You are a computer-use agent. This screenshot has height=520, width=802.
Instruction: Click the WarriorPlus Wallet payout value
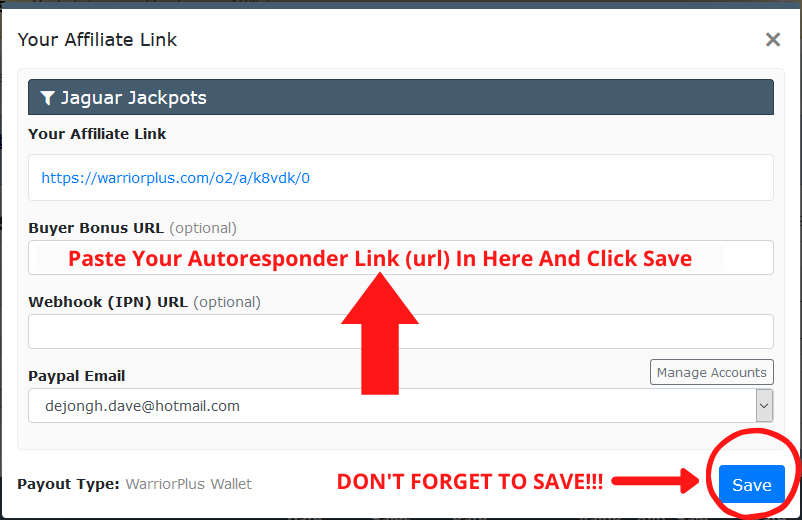click(189, 484)
